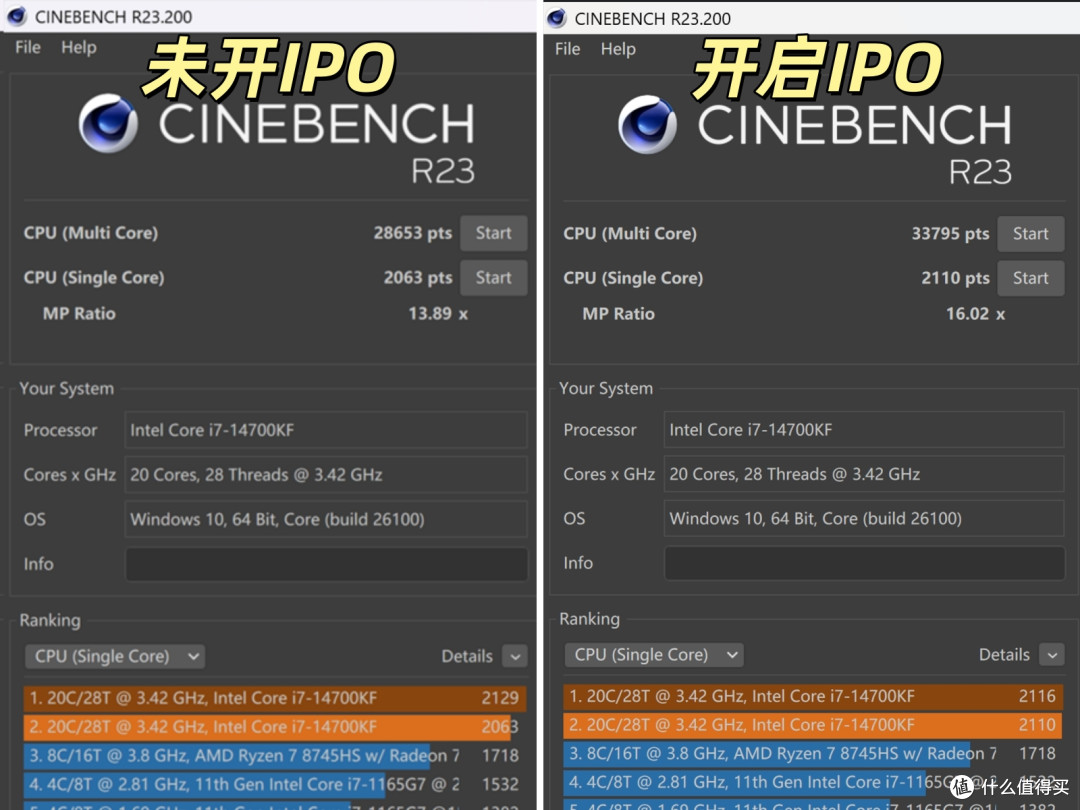Click the Processor field in right window
This screenshot has width=1080, height=810.
(864, 430)
